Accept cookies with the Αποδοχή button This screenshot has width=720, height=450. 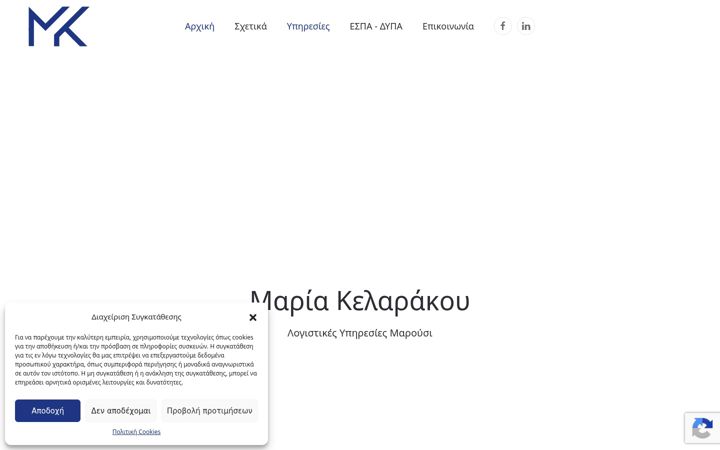coord(48,411)
